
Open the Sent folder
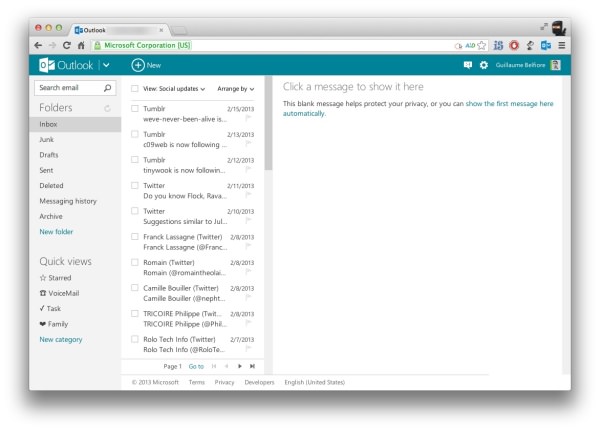click(x=46, y=170)
